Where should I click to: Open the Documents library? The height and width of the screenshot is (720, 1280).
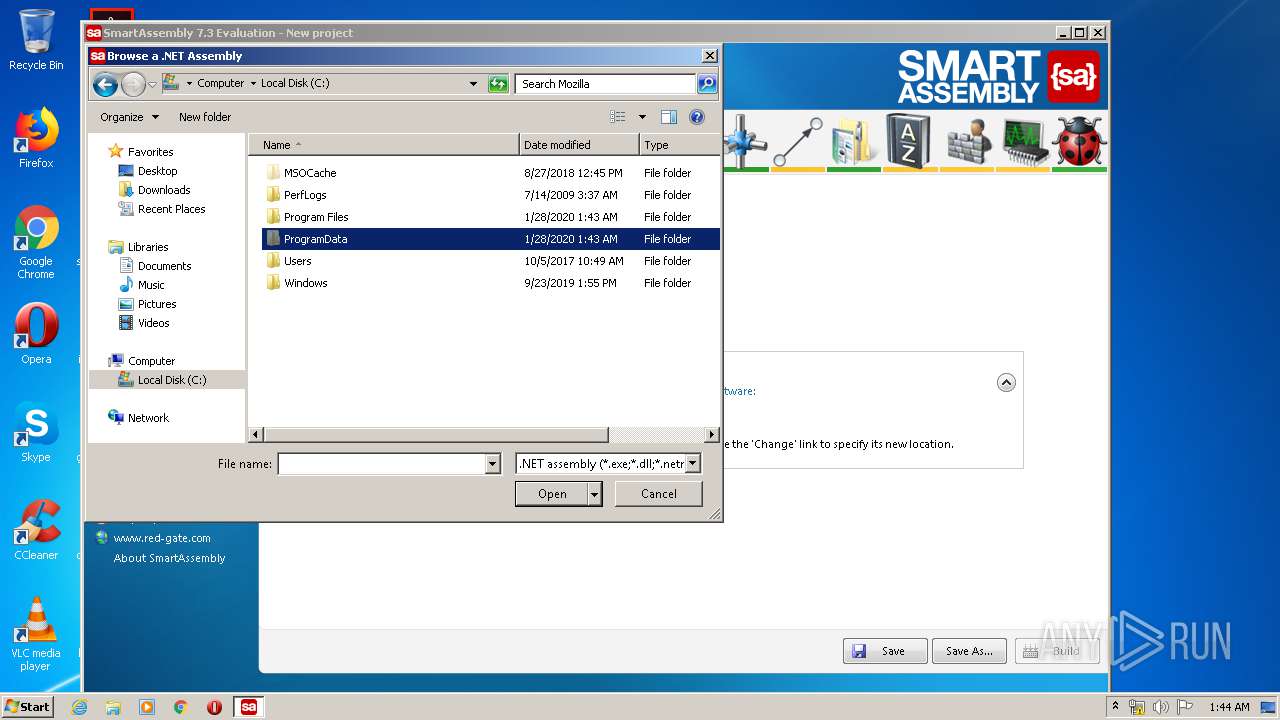point(164,266)
